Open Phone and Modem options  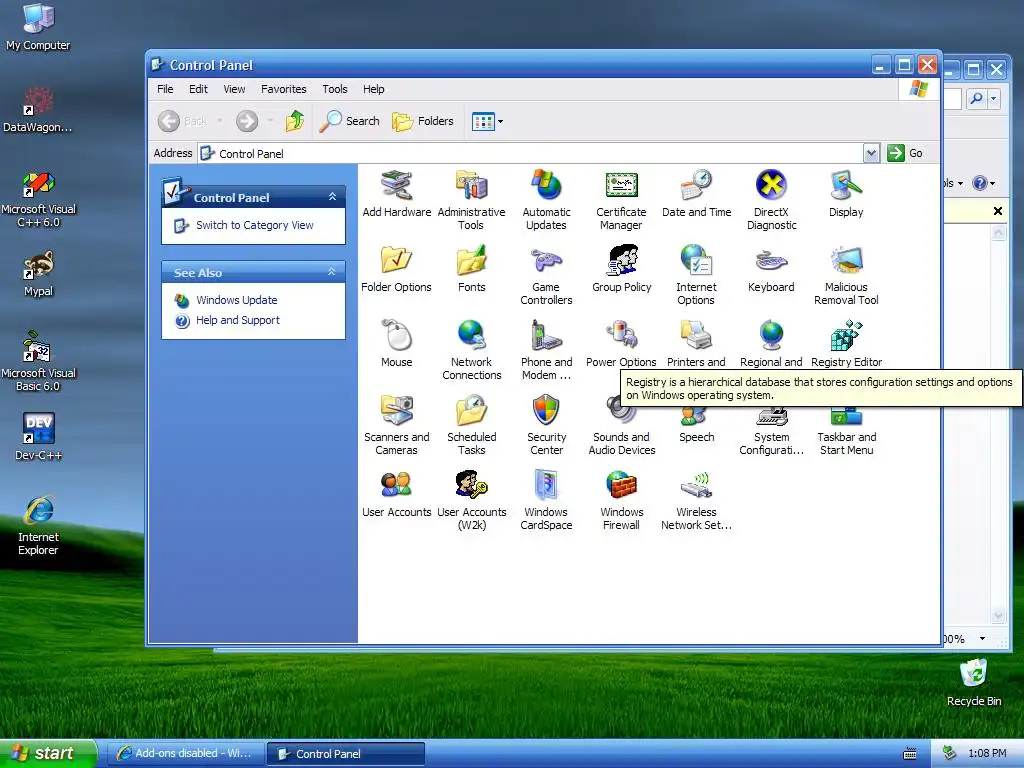tap(547, 350)
